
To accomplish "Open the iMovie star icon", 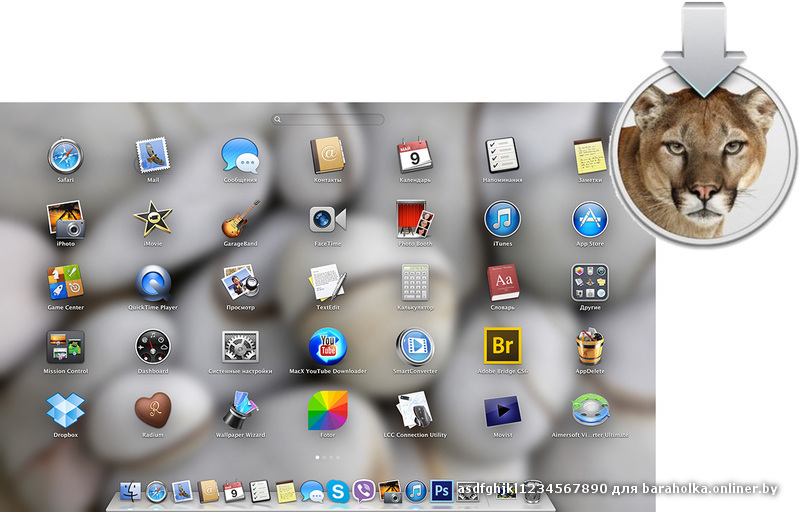I will (x=153, y=219).
